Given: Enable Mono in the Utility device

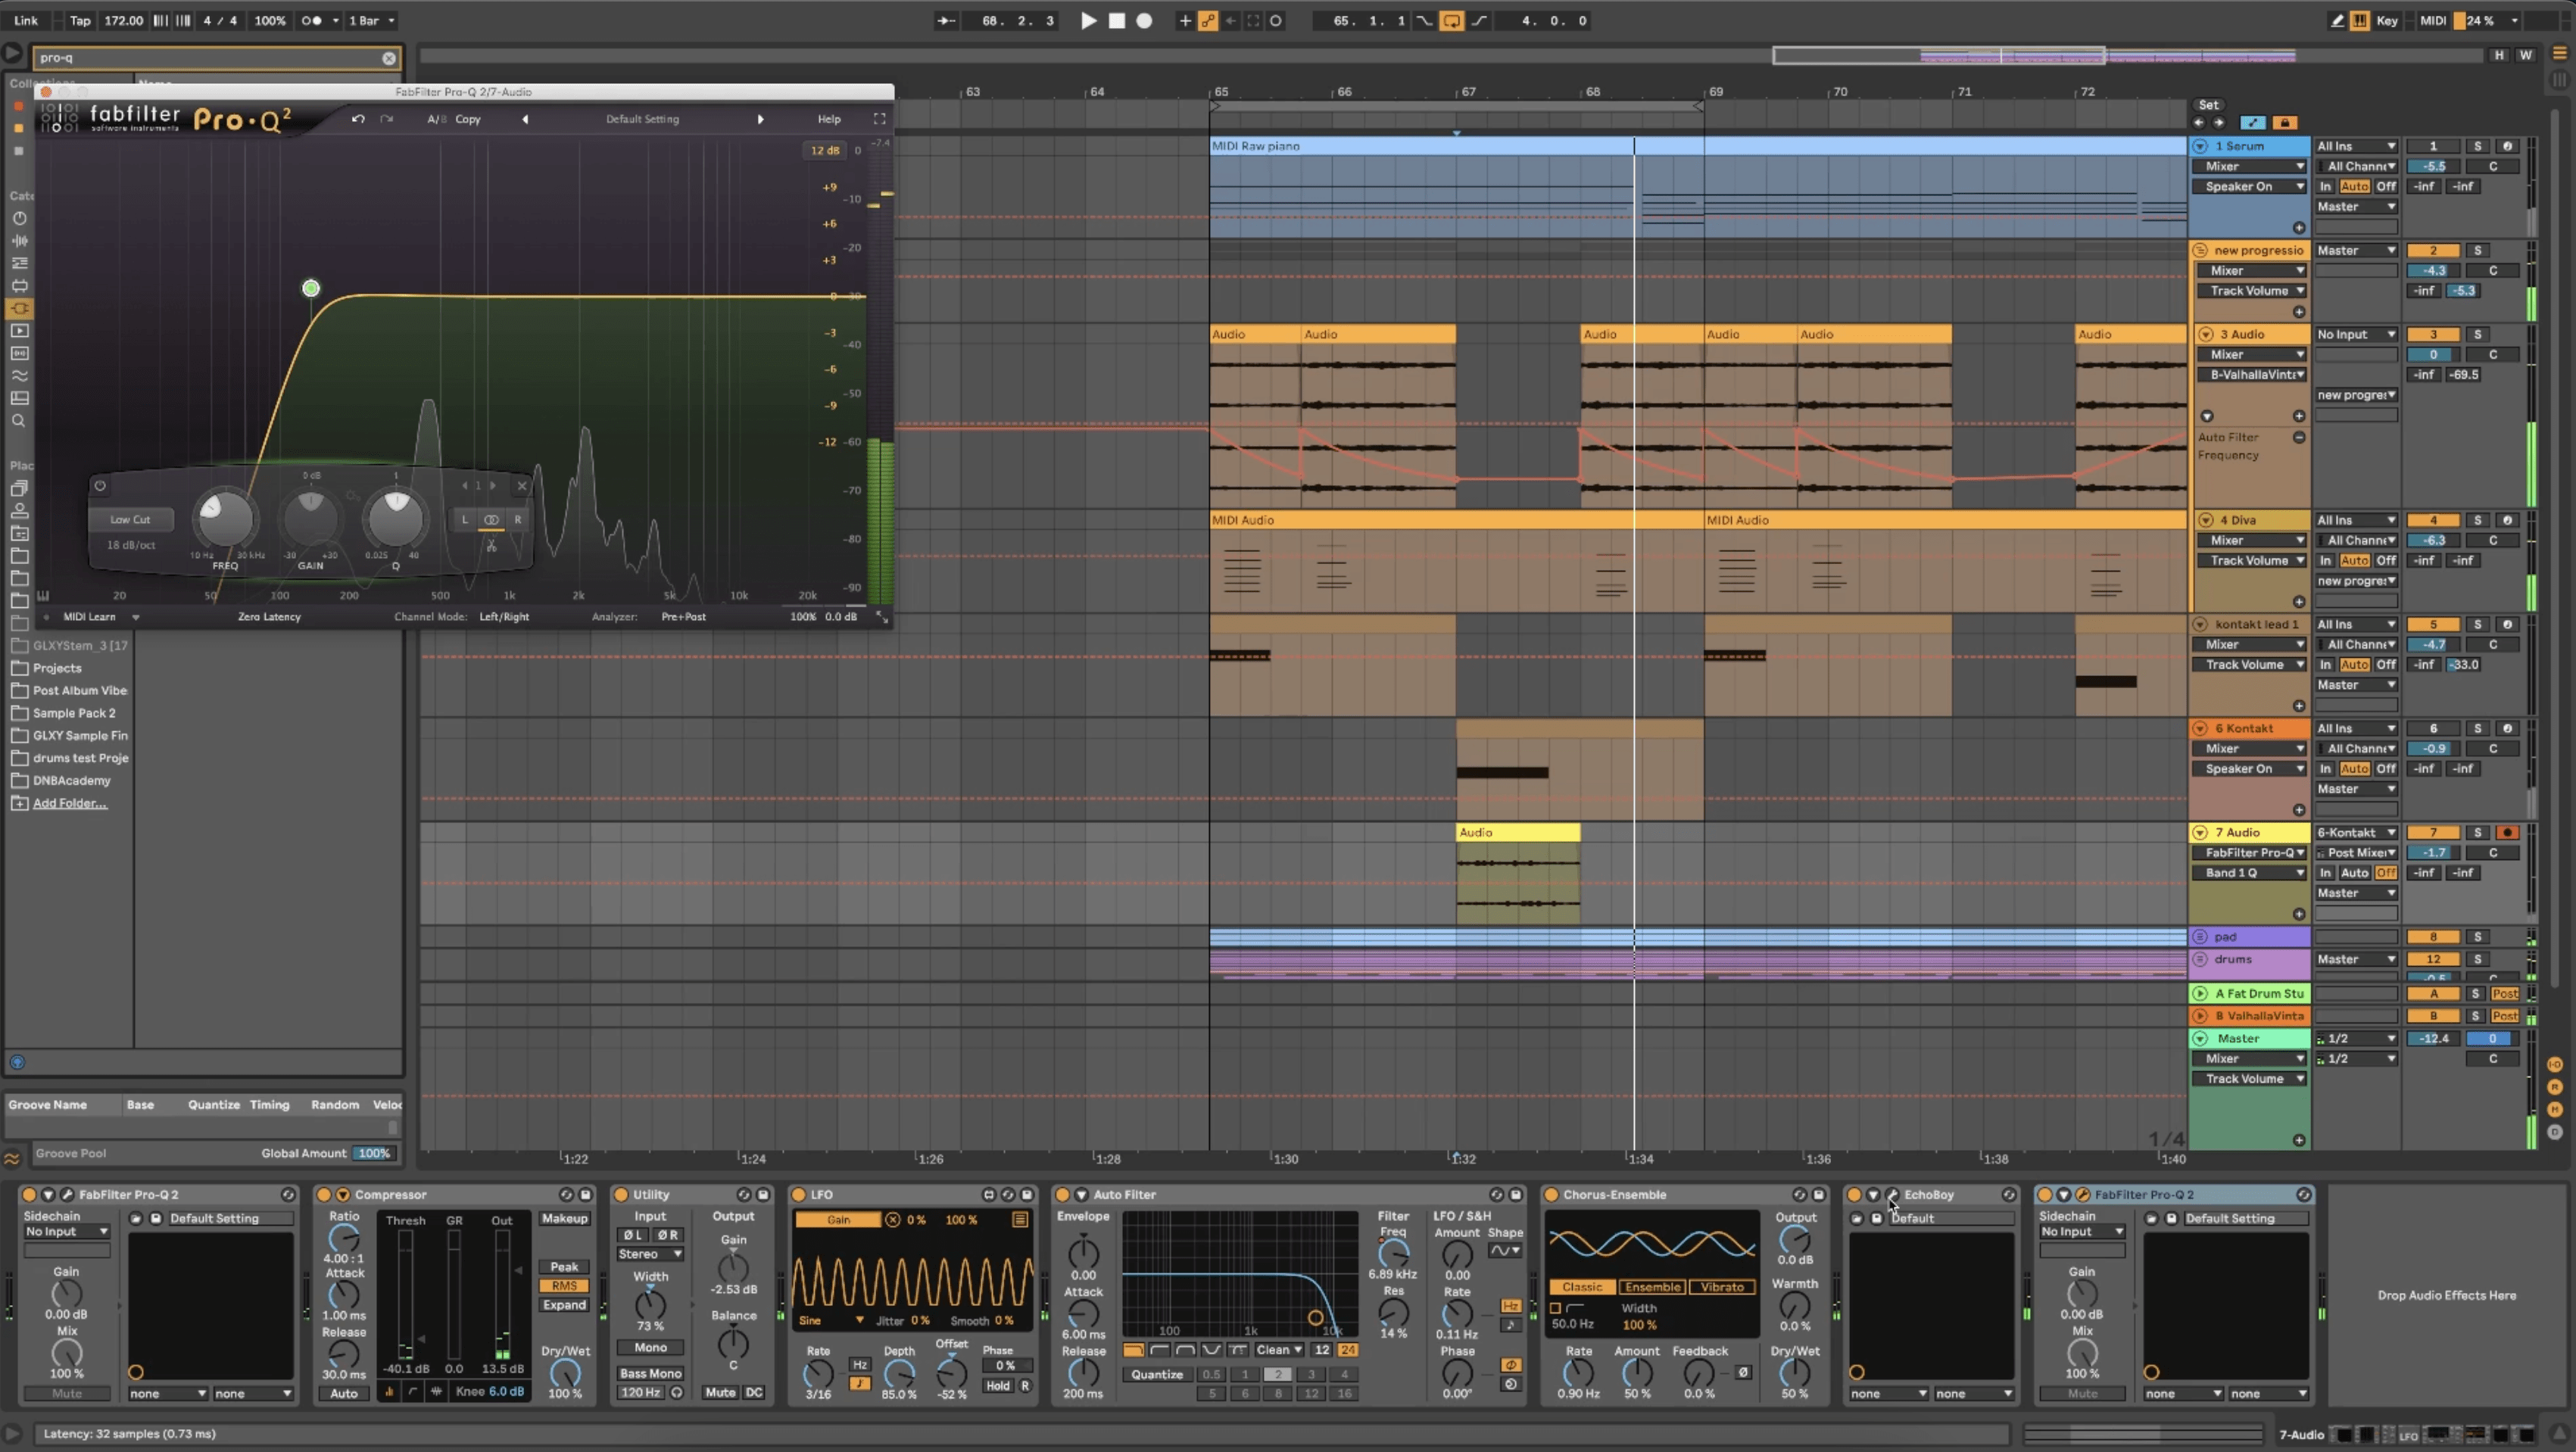Looking at the screenshot, I should coord(650,1347).
